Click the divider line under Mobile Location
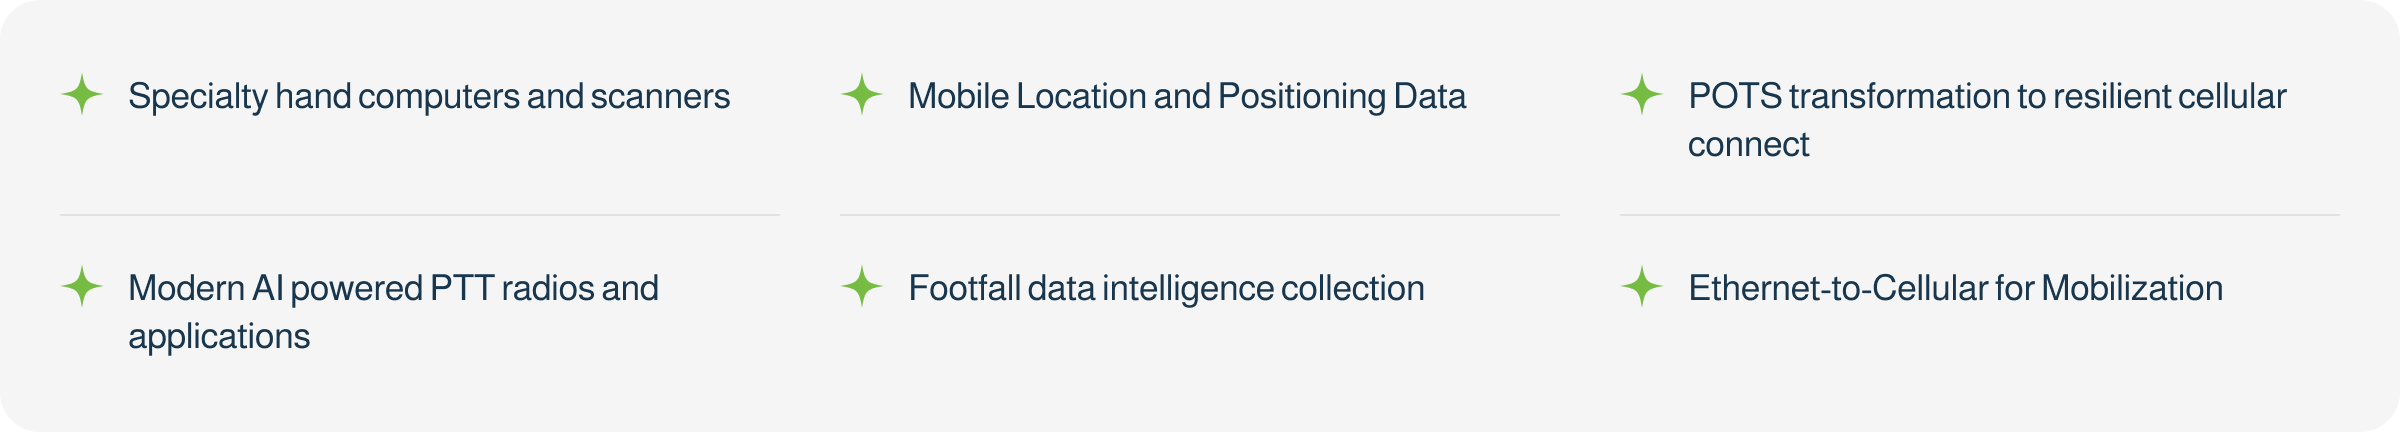The height and width of the screenshot is (432, 2400). (x=1200, y=215)
